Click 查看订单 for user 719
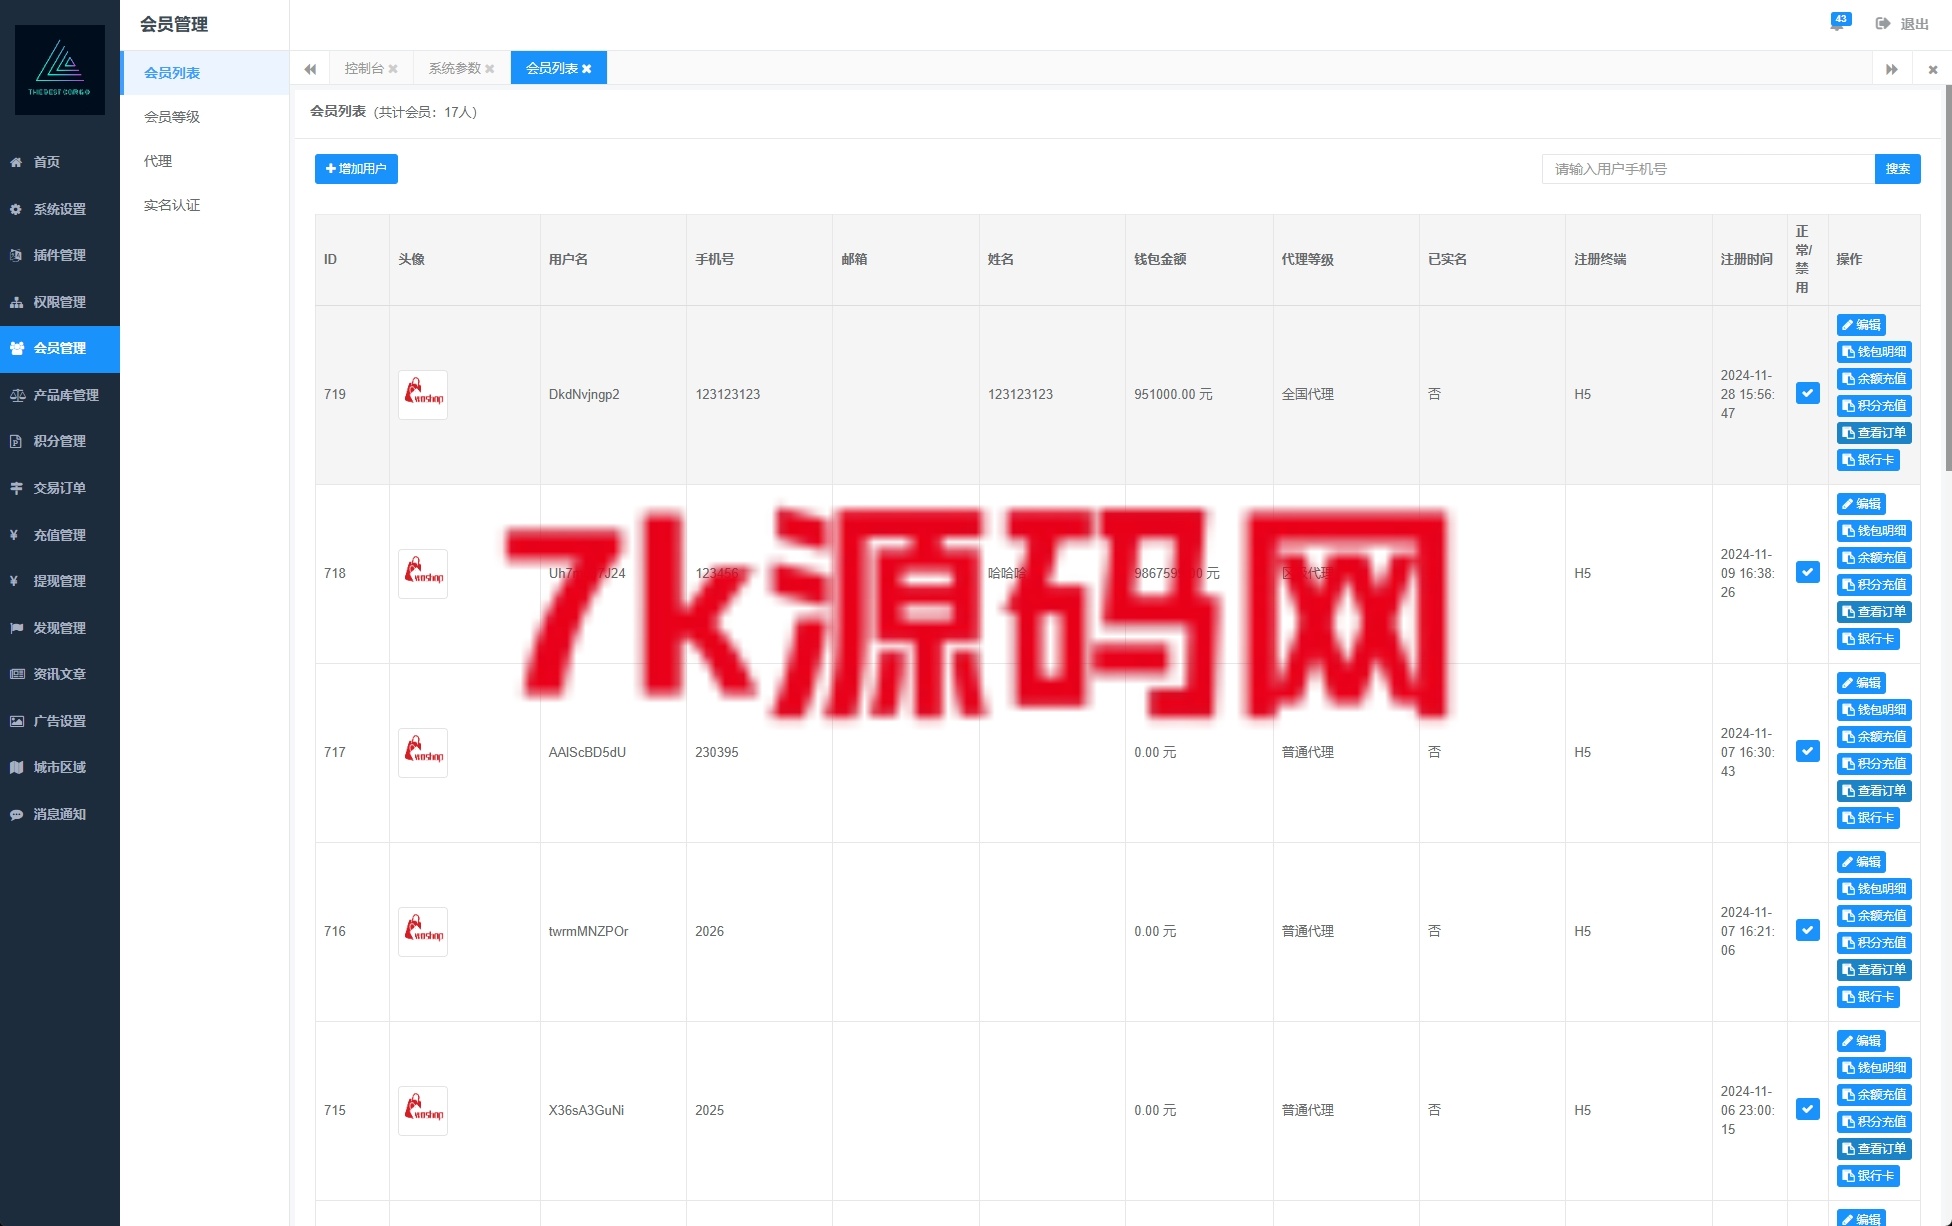 tap(1874, 433)
